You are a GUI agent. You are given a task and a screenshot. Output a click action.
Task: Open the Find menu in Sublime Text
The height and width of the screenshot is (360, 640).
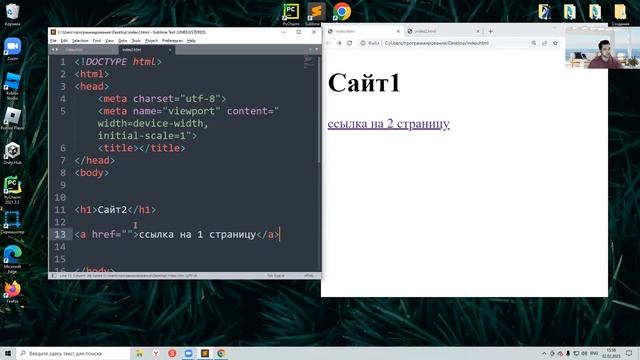[x=97, y=41]
